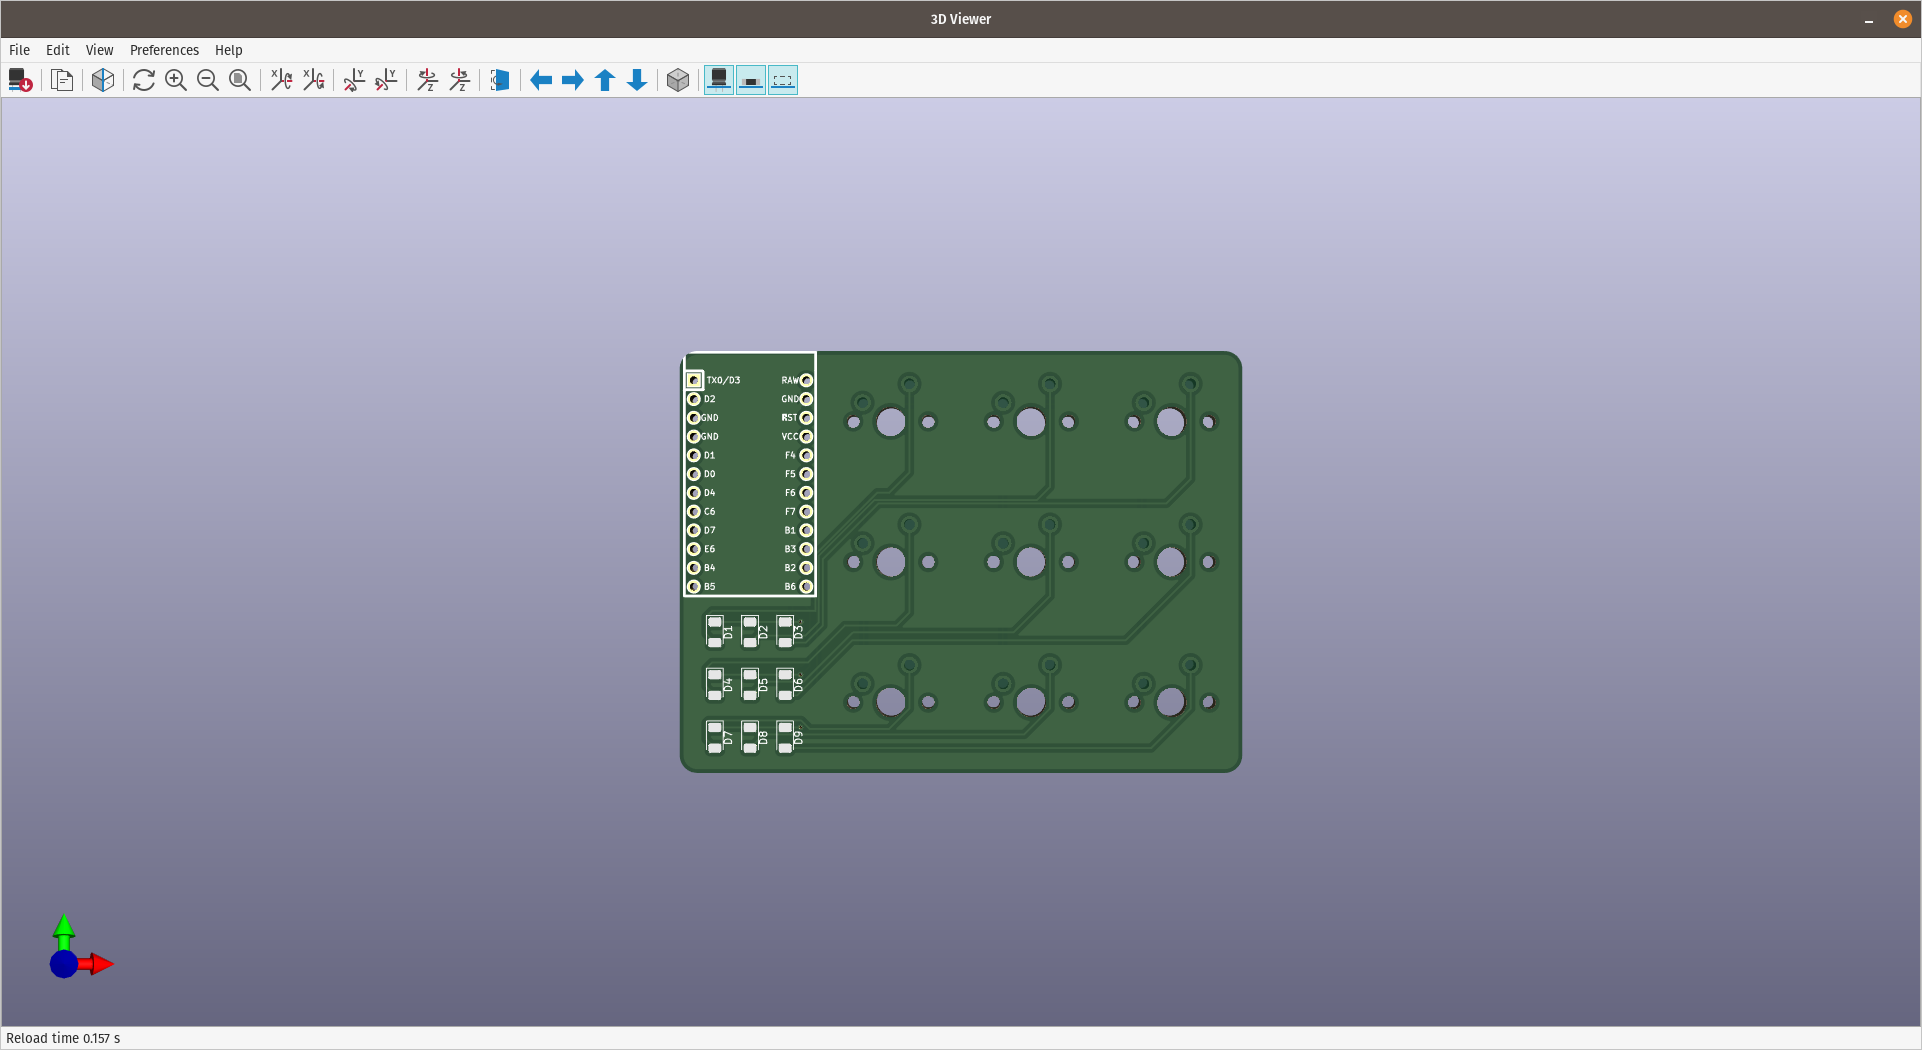This screenshot has height=1050, width=1922.
Task: Pan the board up with arrow
Action: pos(605,80)
